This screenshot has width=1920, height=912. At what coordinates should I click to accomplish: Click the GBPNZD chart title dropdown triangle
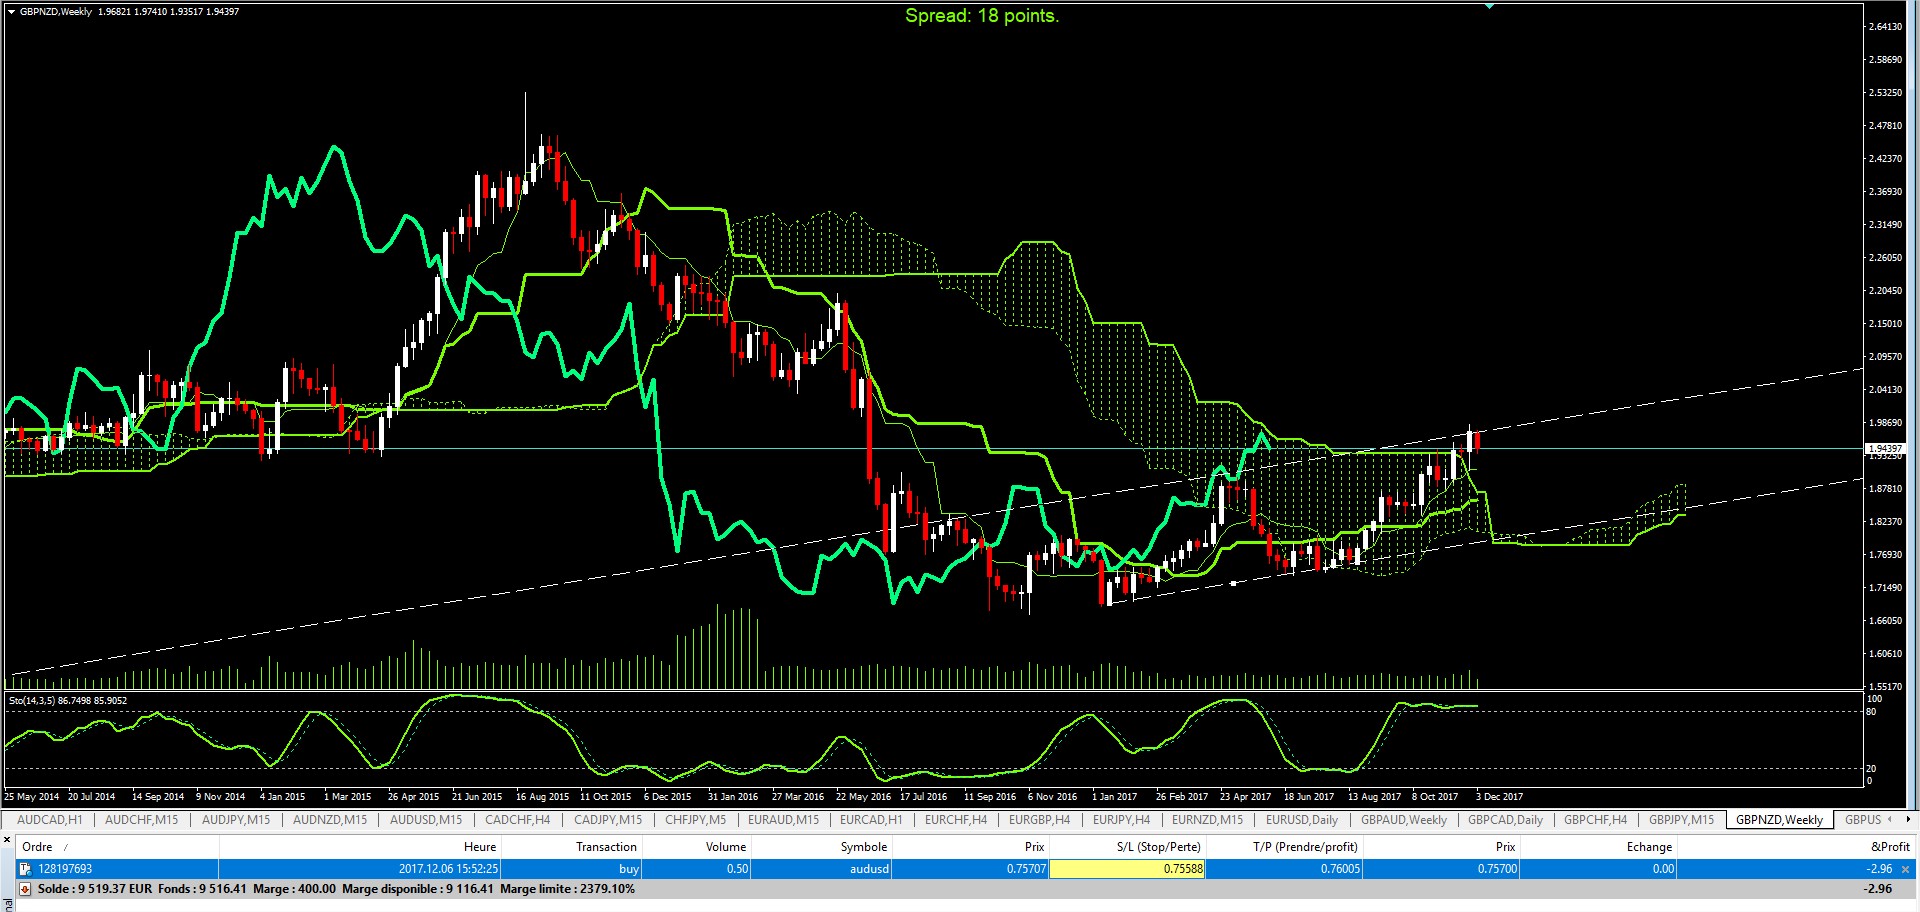pos(12,12)
